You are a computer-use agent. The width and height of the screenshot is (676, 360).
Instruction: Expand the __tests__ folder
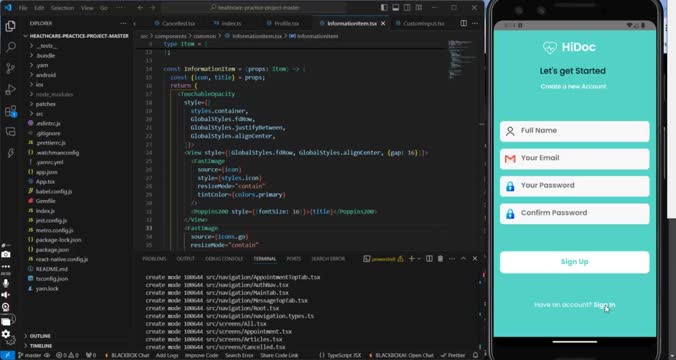(x=47, y=46)
